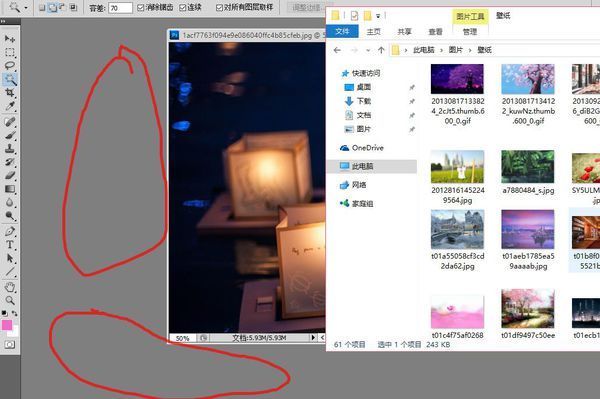Select the Hand tool
This screenshot has height=399, width=600.
[x=10, y=287]
